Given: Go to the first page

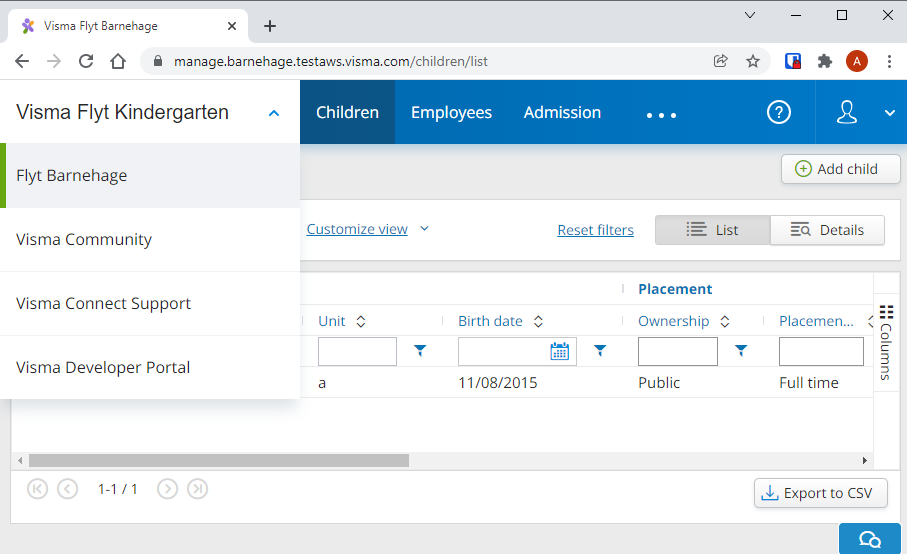Looking at the screenshot, I should [37, 489].
